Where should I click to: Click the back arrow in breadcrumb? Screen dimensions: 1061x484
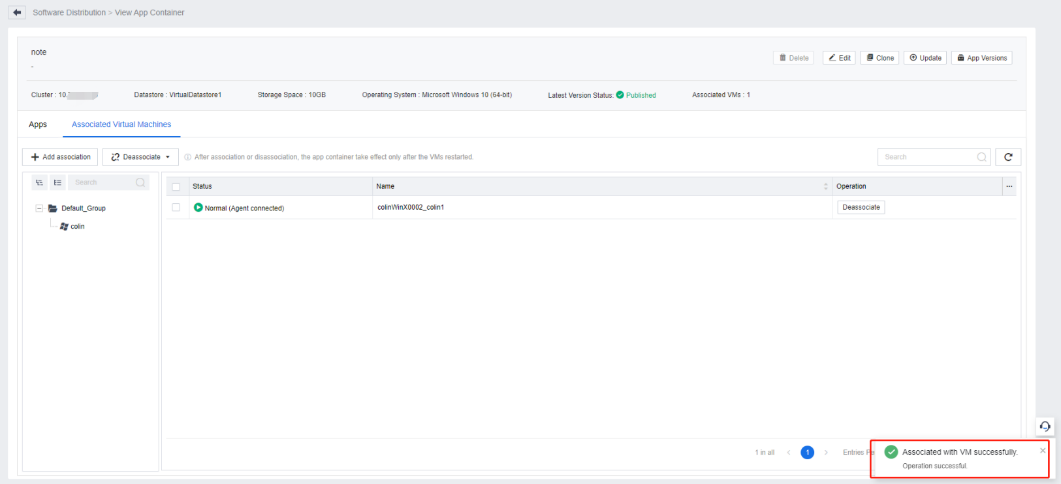[18, 12]
